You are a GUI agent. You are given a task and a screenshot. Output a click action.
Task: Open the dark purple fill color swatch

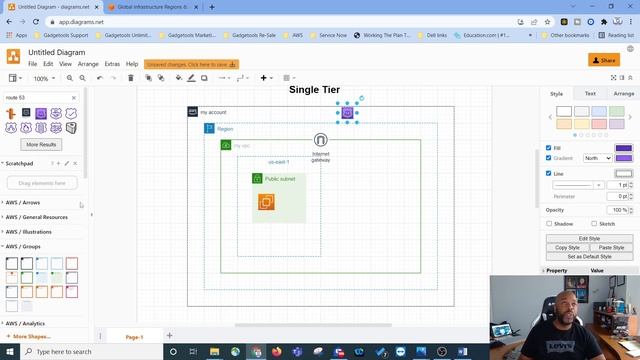624,148
